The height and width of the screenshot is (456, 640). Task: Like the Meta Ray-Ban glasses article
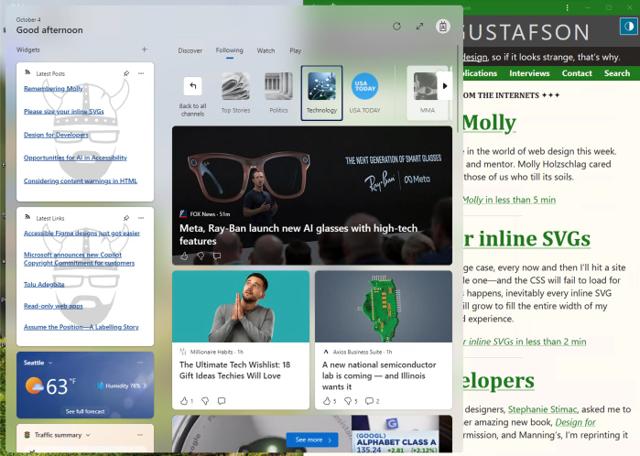click(183, 256)
